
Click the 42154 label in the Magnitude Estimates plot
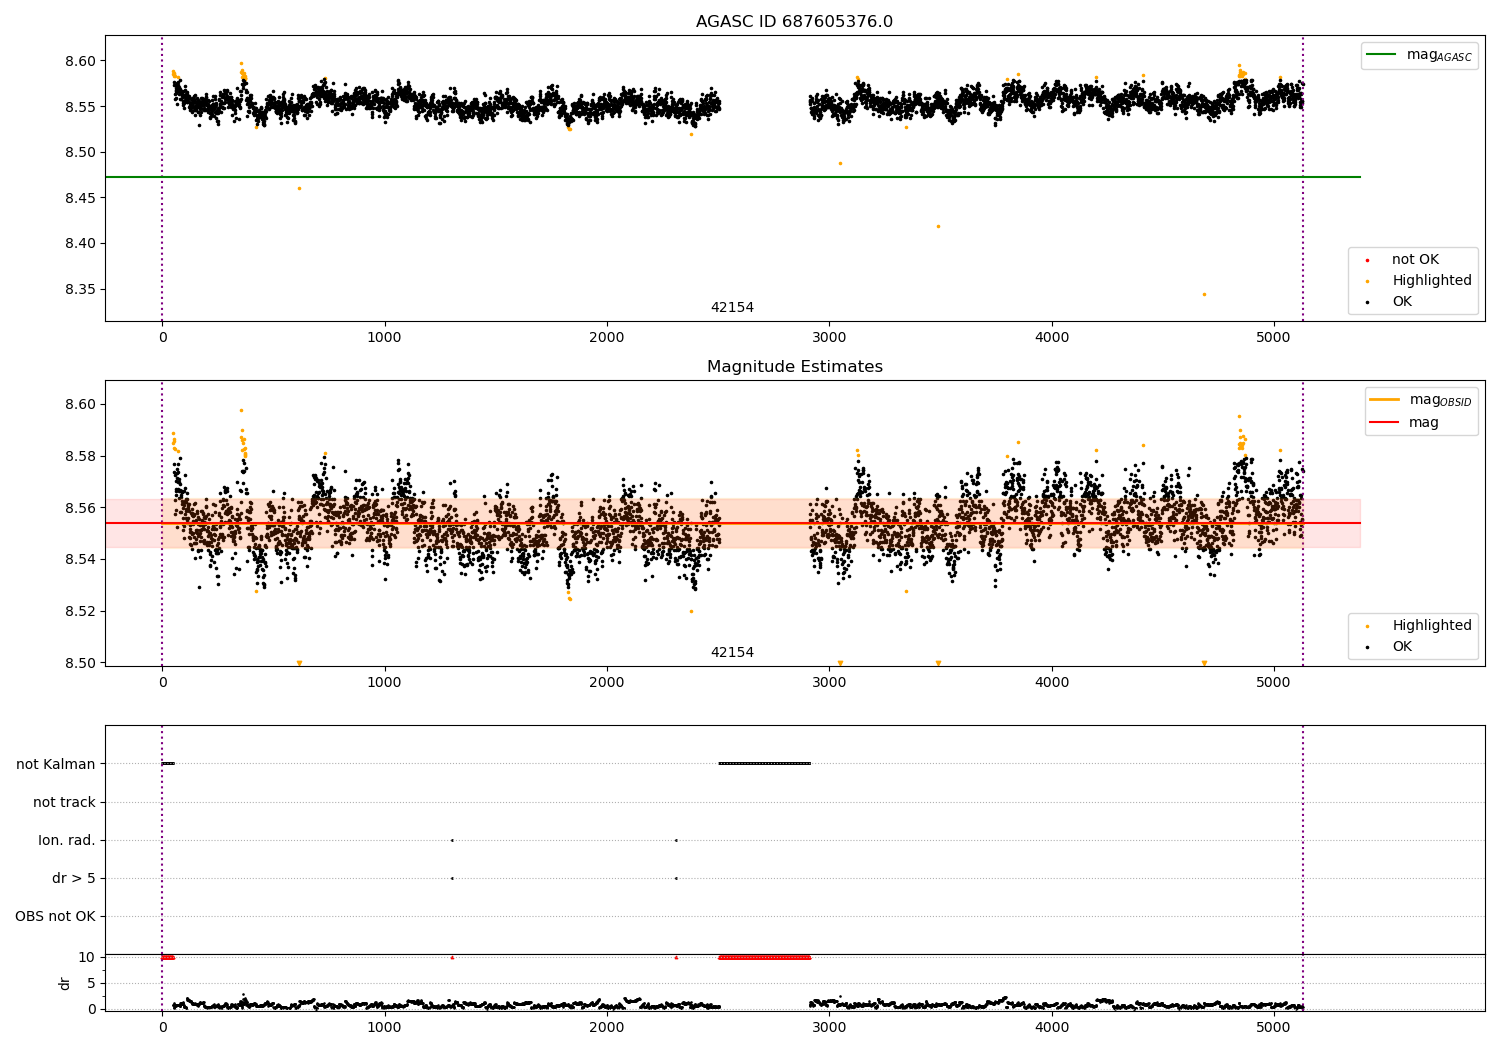point(732,653)
